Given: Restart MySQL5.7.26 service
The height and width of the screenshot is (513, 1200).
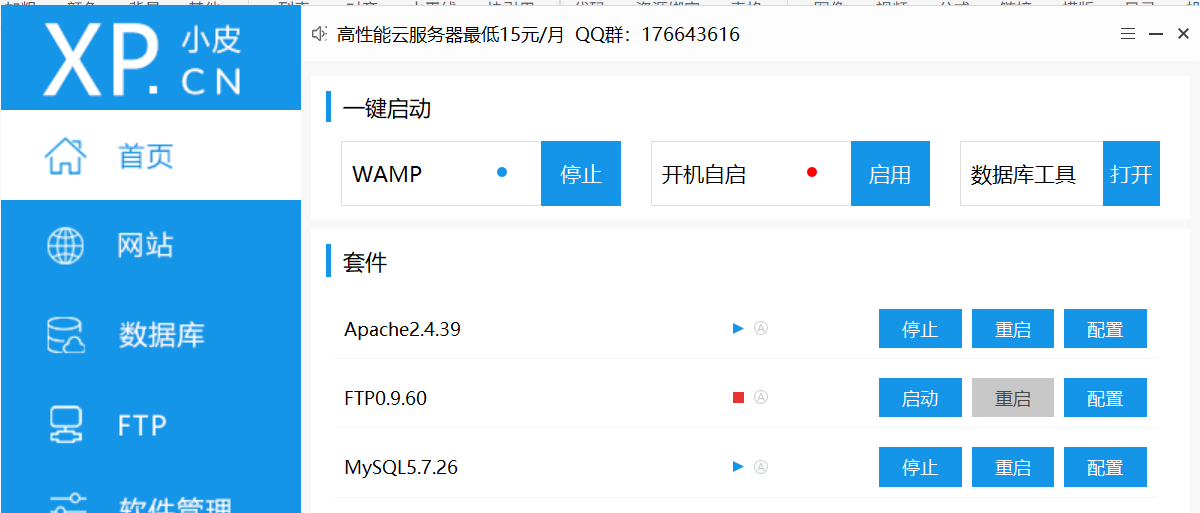Looking at the screenshot, I should [x=1013, y=467].
